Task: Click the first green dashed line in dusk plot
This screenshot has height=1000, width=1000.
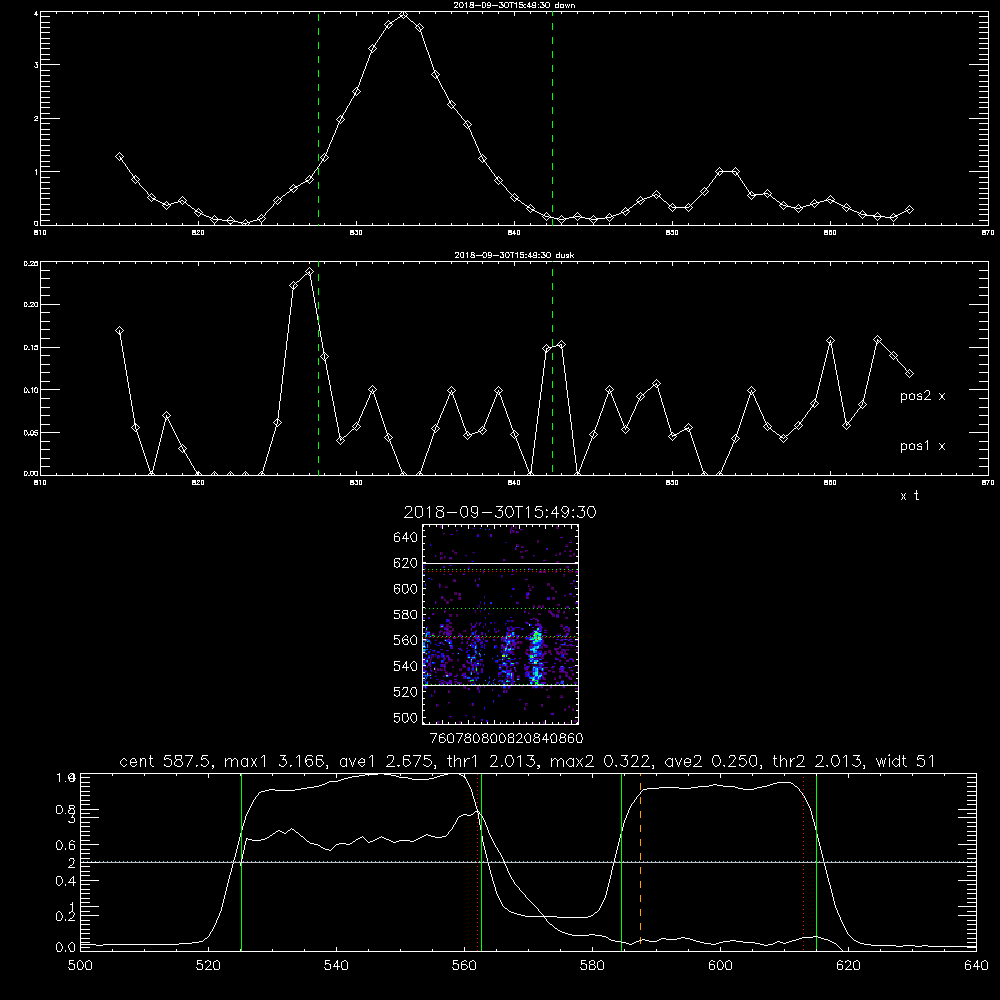Action: (318, 368)
